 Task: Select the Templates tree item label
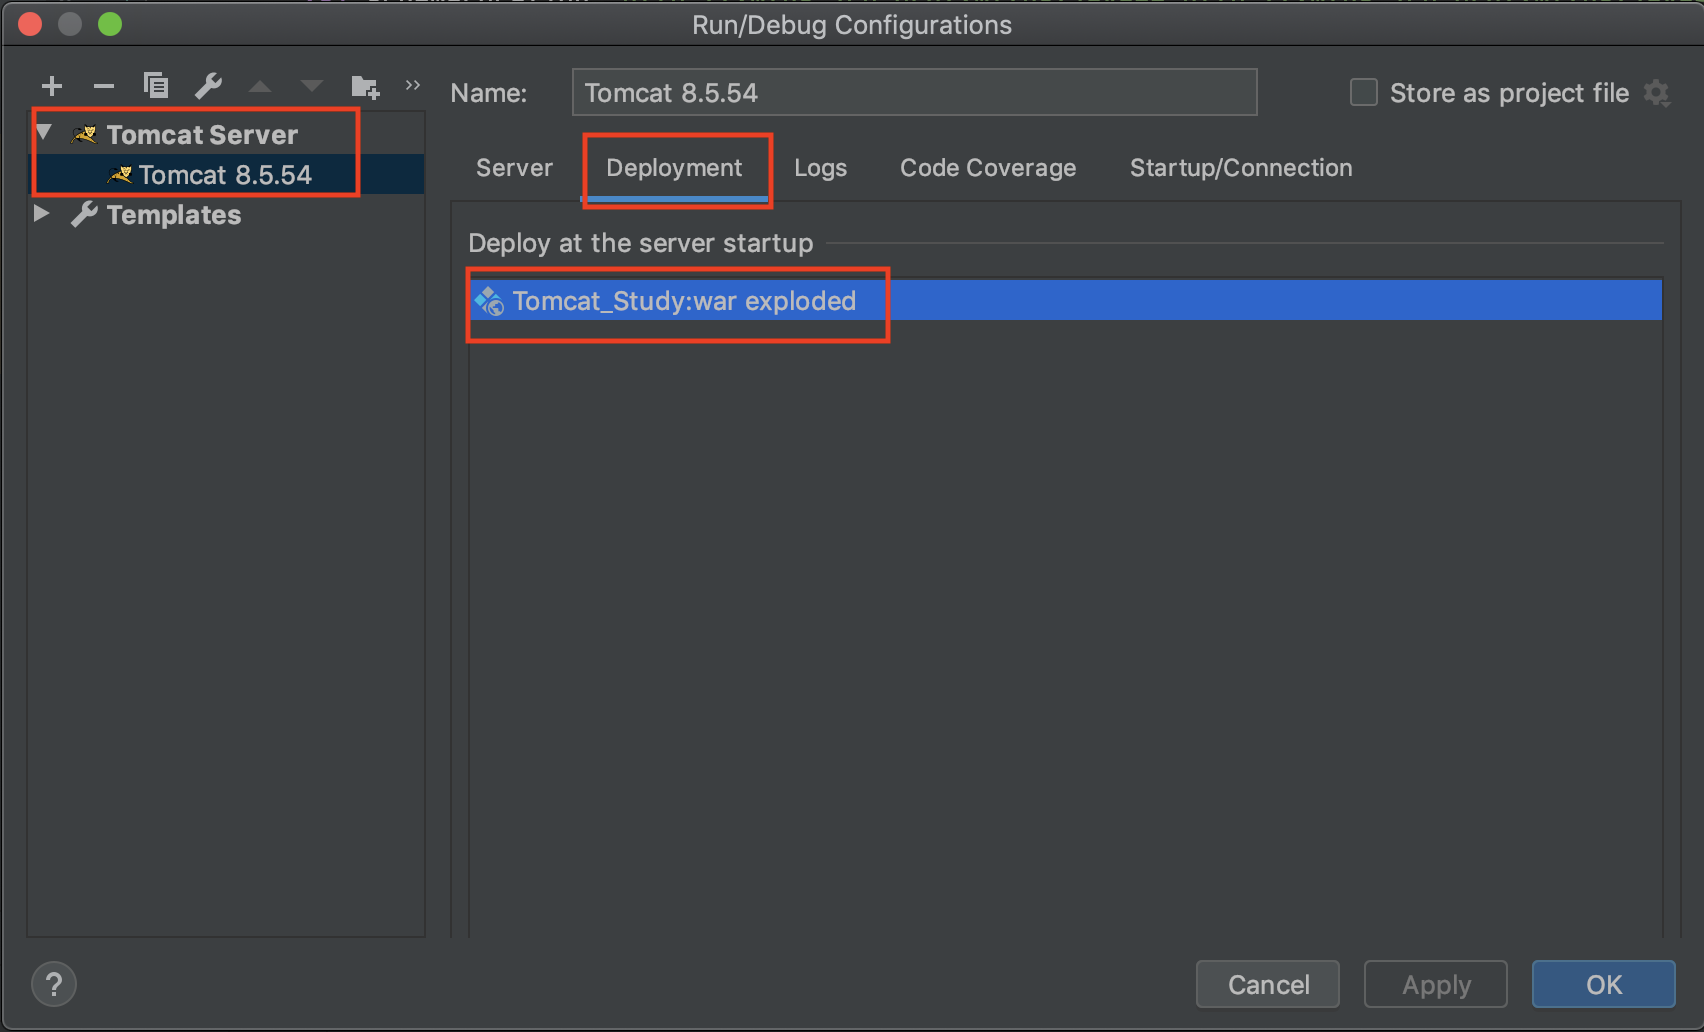tap(174, 215)
